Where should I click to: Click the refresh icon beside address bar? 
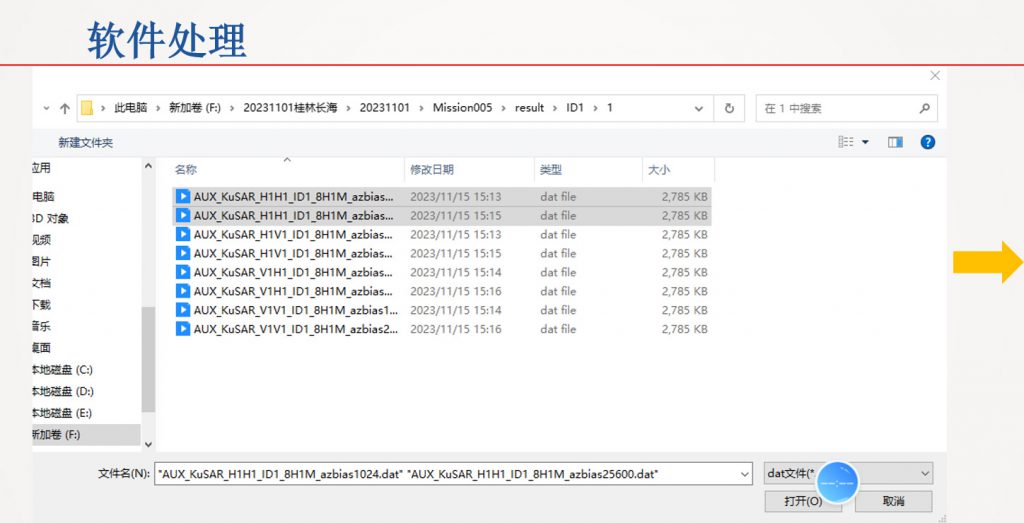(x=729, y=108)
